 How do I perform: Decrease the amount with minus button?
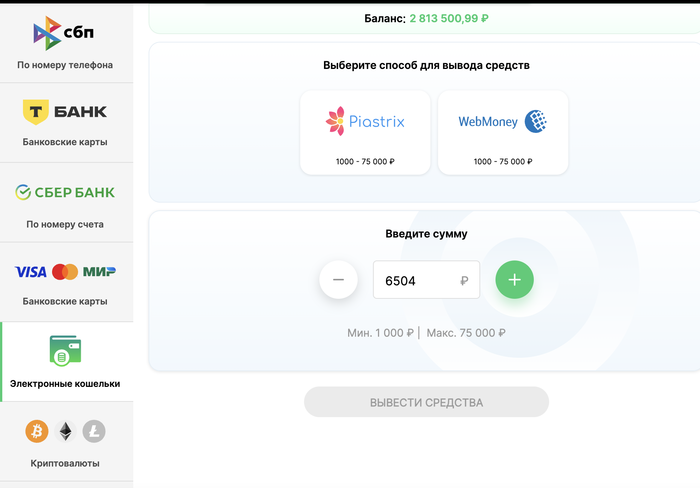(x=338, y=280)
